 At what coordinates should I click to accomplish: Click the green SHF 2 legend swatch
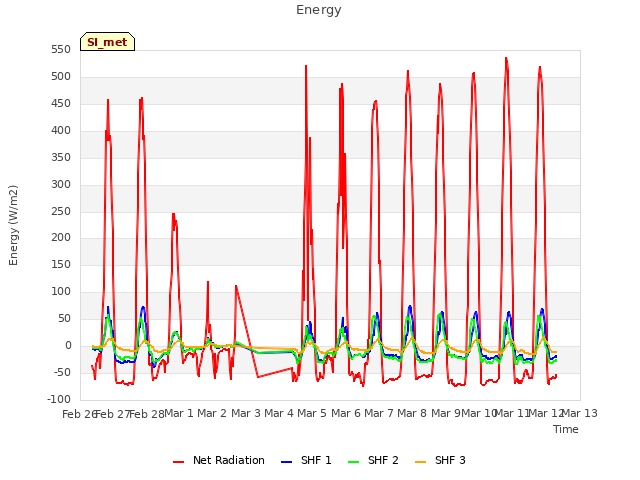pyautogui.click(x=353, y=462)
